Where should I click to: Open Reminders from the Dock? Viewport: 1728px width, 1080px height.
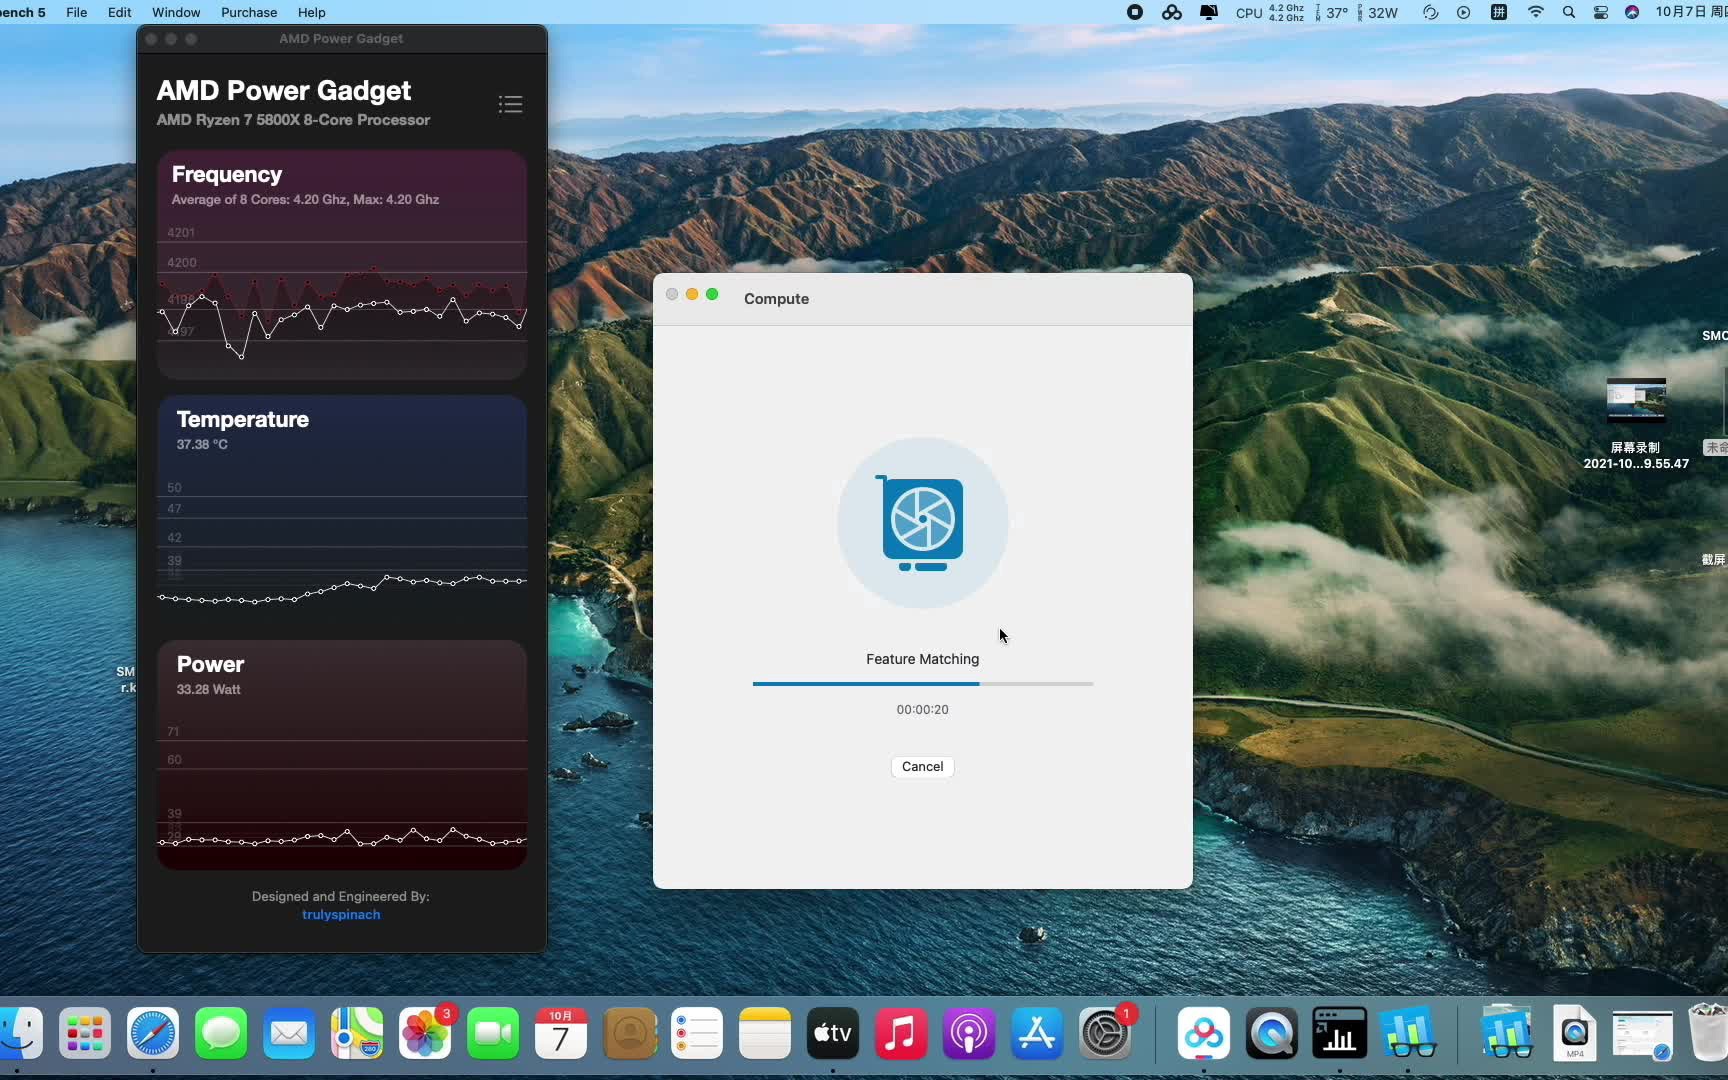(x=697, y=1033)
